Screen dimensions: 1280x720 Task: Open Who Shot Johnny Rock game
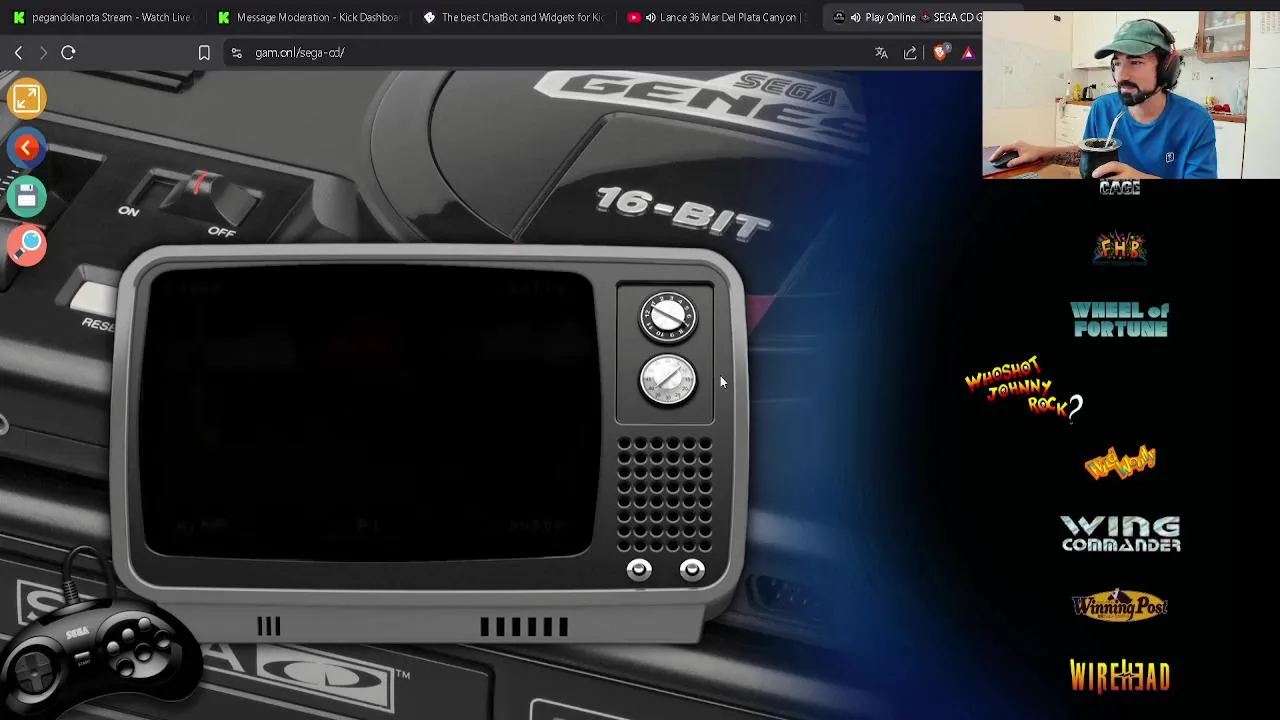(x=1023, y=388)
